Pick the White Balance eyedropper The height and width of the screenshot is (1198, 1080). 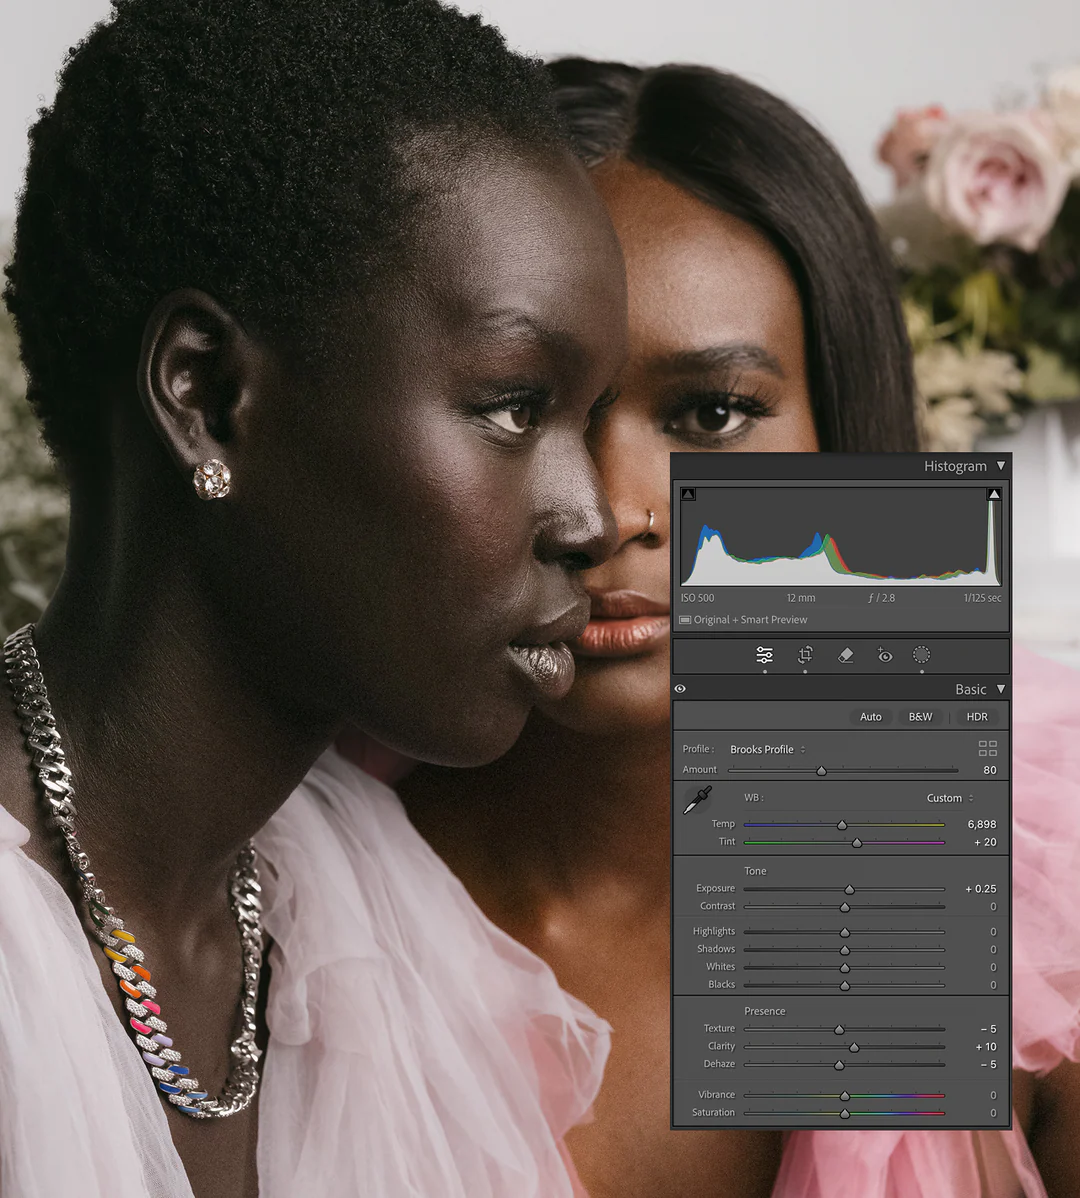697,800
